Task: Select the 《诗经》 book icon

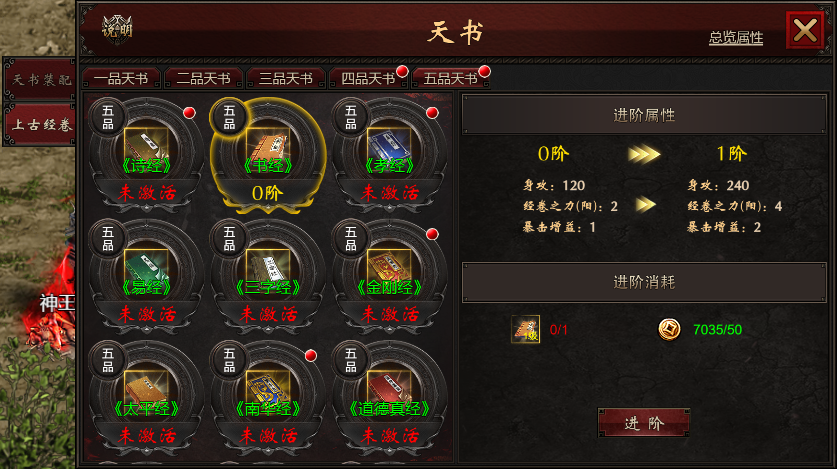Action: tap(146, 145)
